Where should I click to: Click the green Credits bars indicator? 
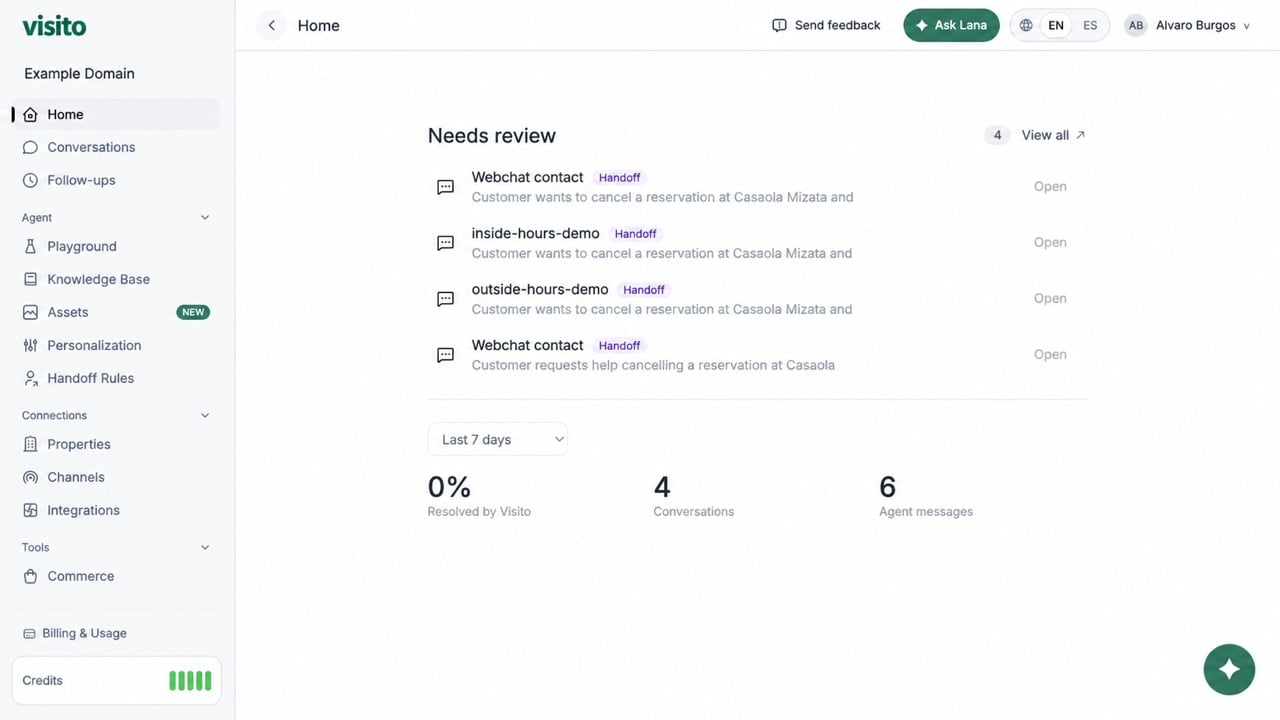(190, 681)
